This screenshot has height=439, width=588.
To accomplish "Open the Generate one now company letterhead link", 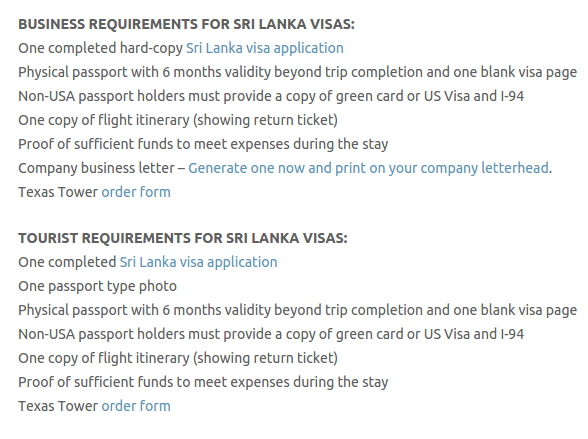I will click(x=369, y=168).
